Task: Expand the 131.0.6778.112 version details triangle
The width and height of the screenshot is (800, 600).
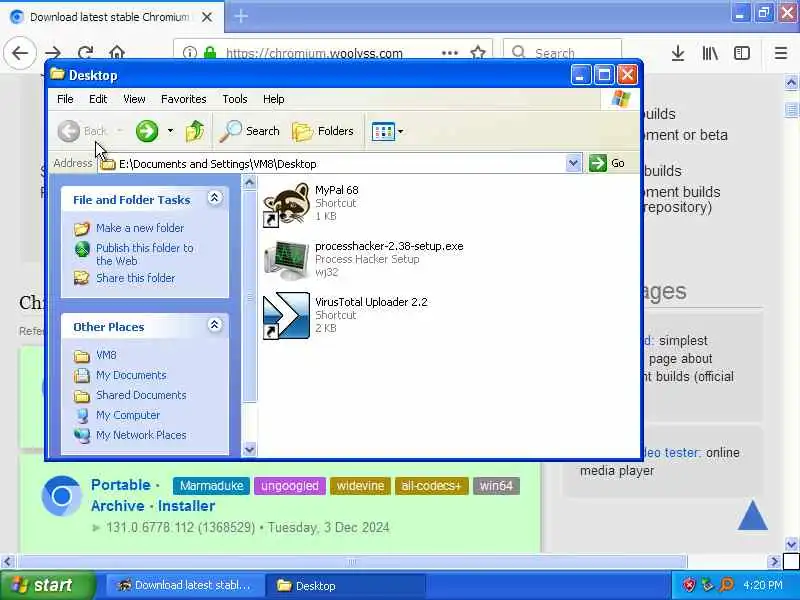Action: pyautogui.click(x=96, y=528)
